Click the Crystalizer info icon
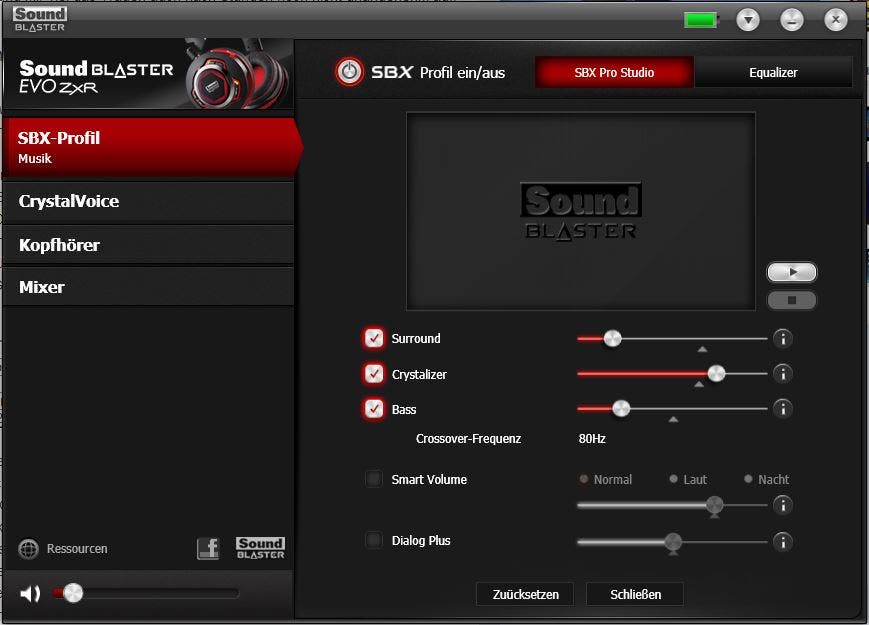869x625 pixels. (x=783, y=373)
